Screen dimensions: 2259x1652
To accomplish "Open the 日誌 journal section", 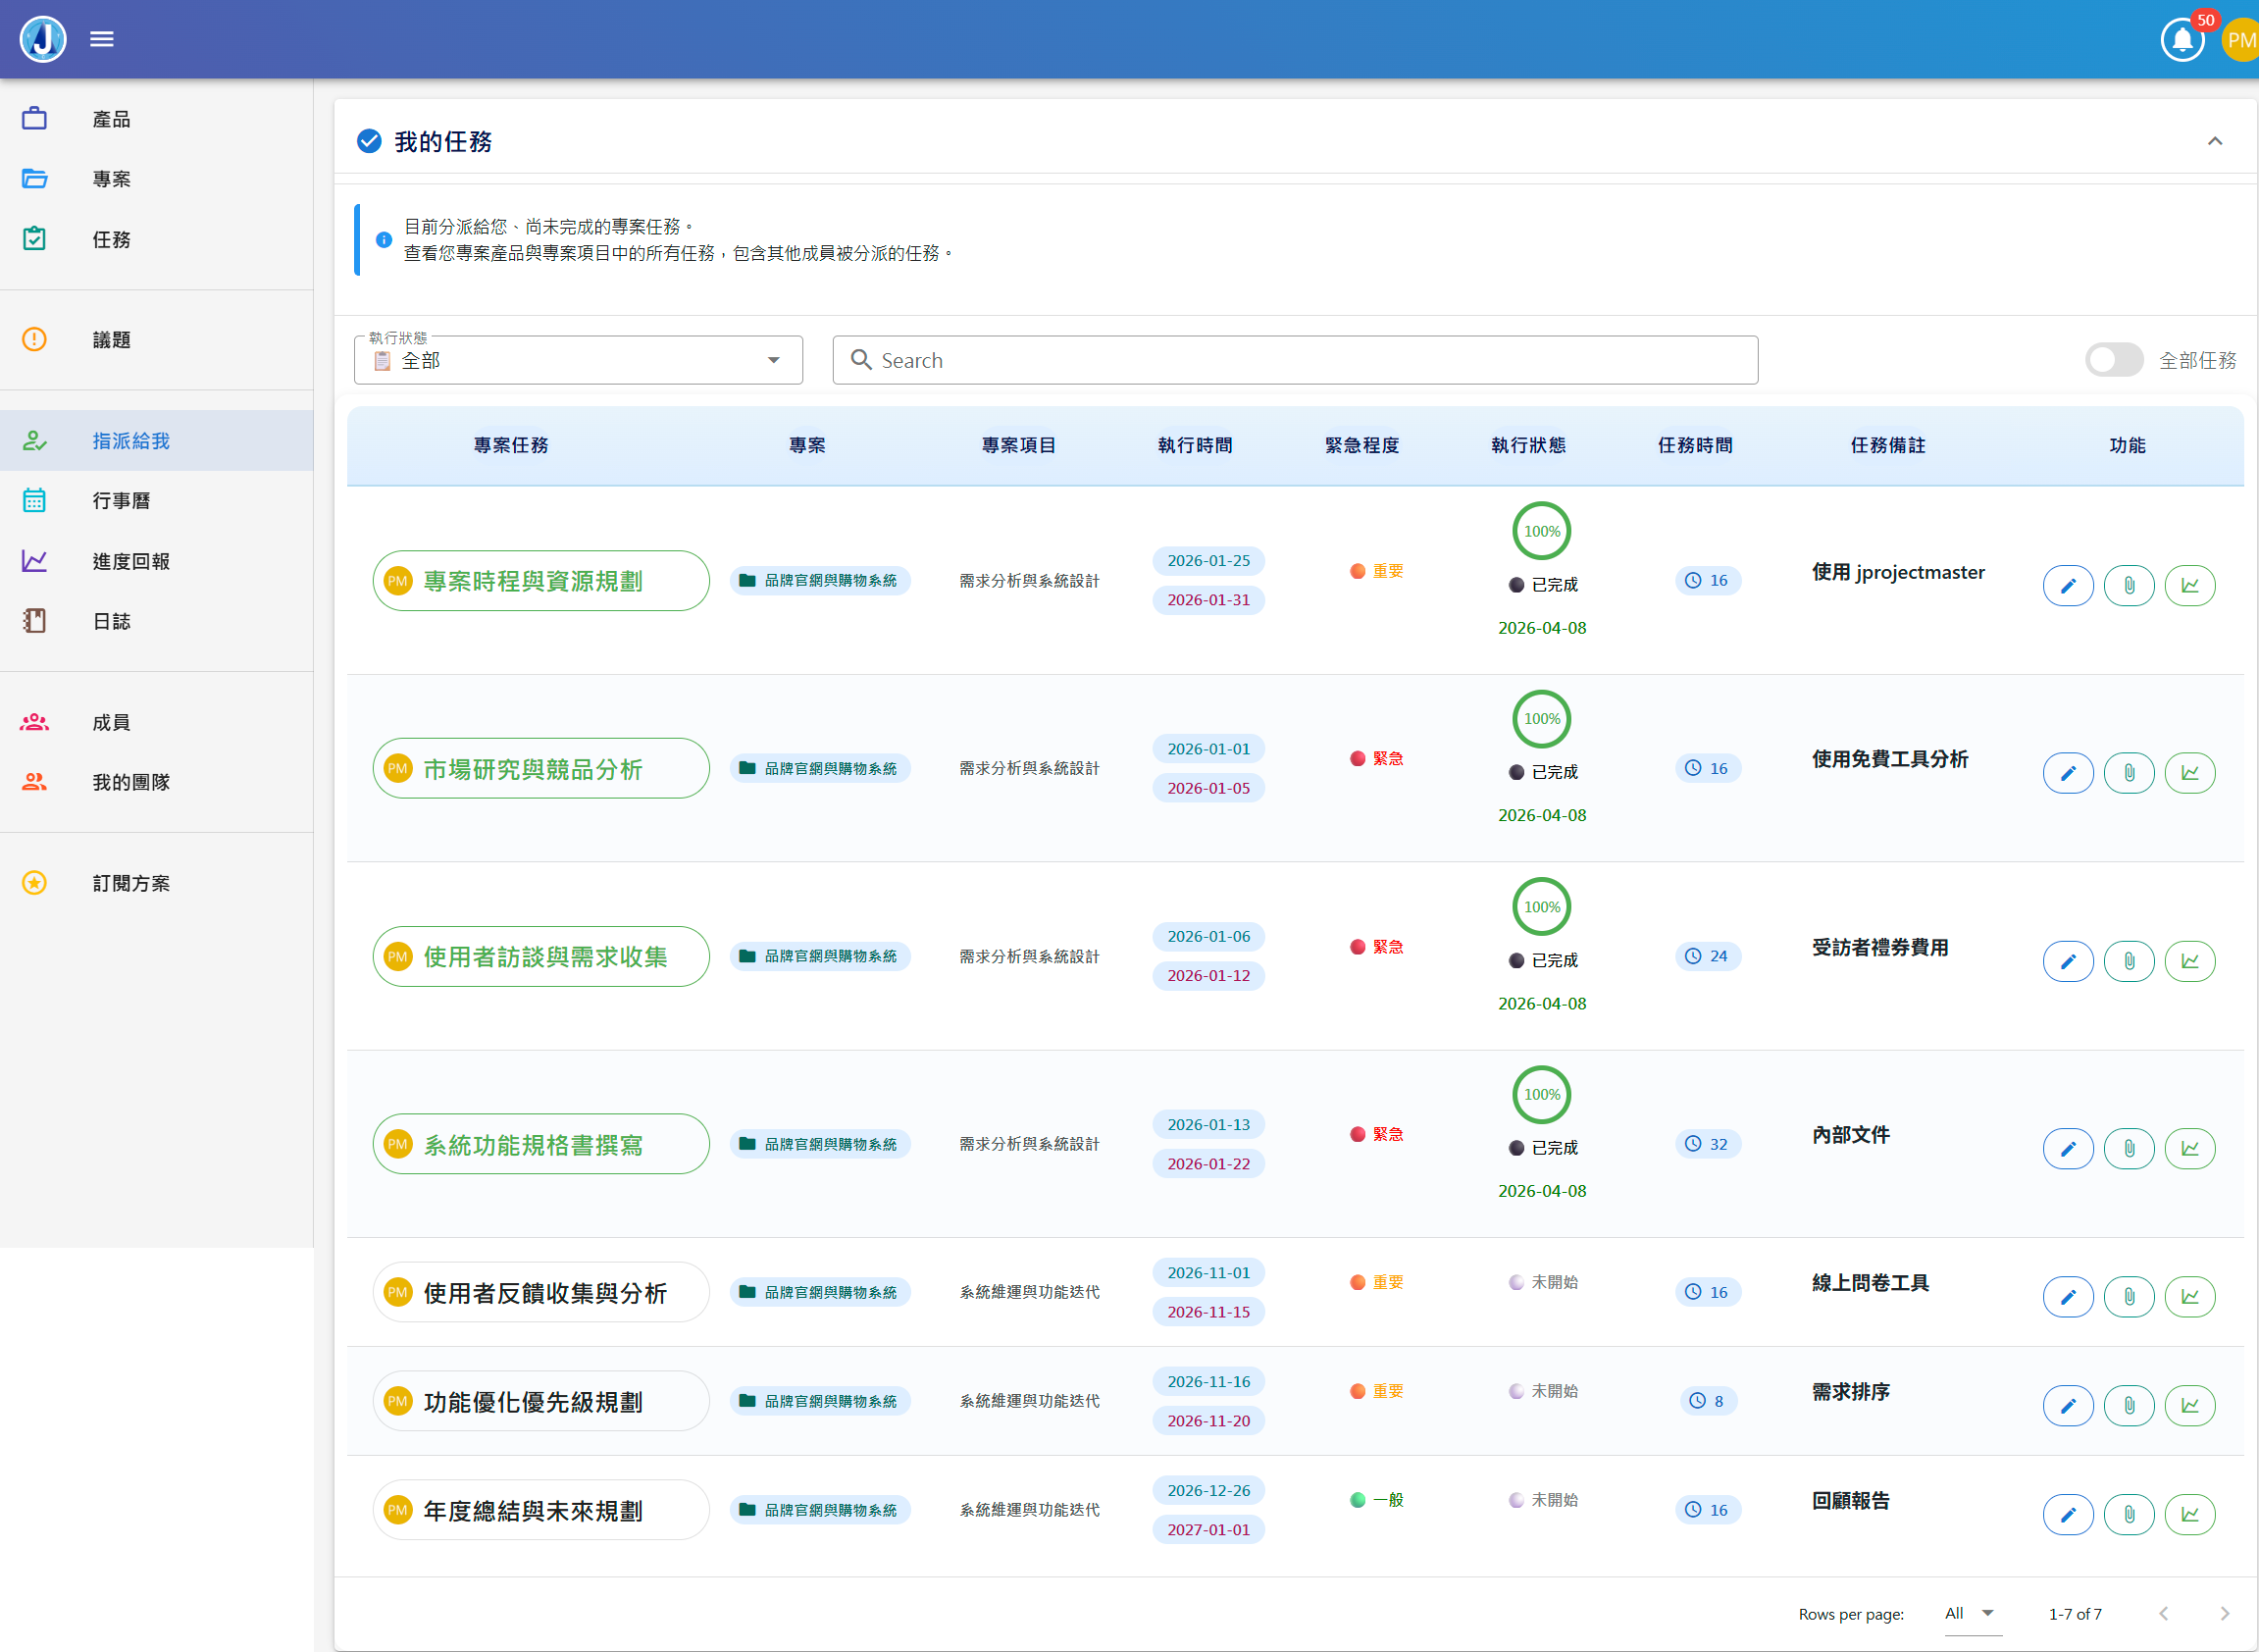I will 112,621.
